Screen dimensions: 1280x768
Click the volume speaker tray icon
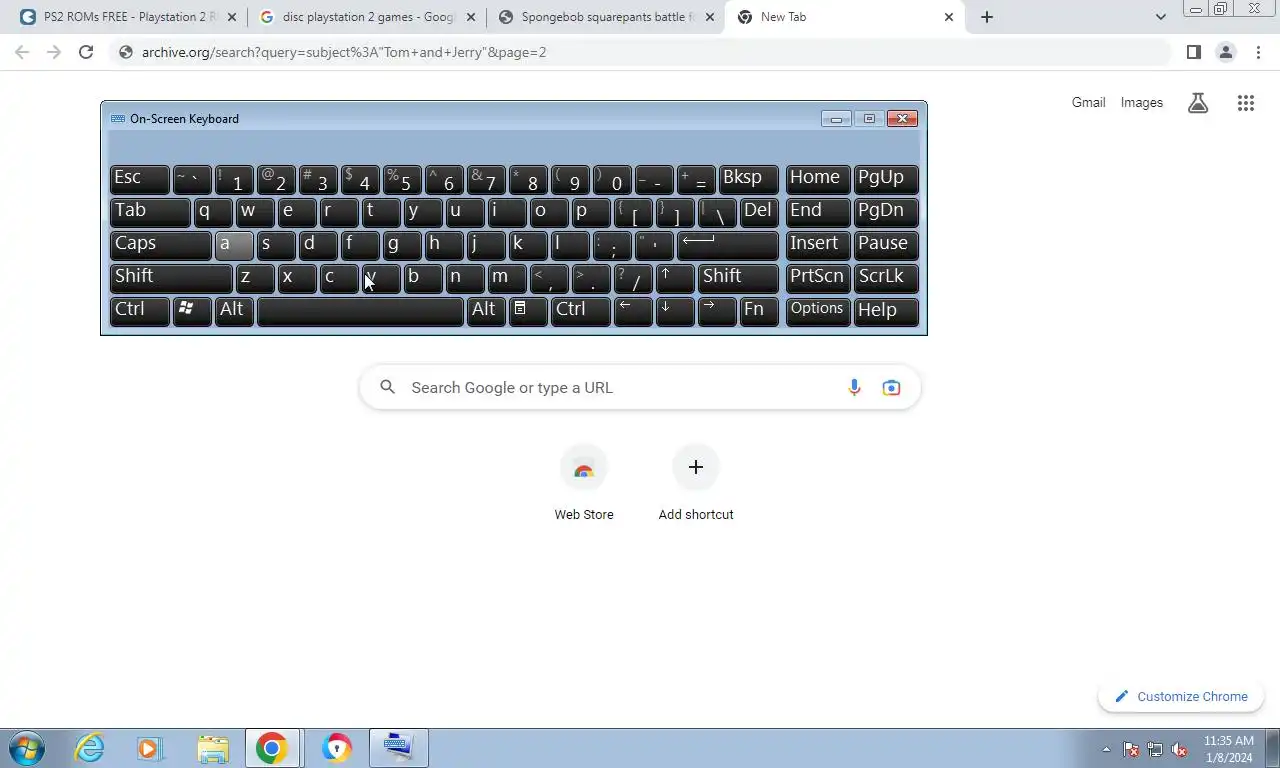[1179, 749]
